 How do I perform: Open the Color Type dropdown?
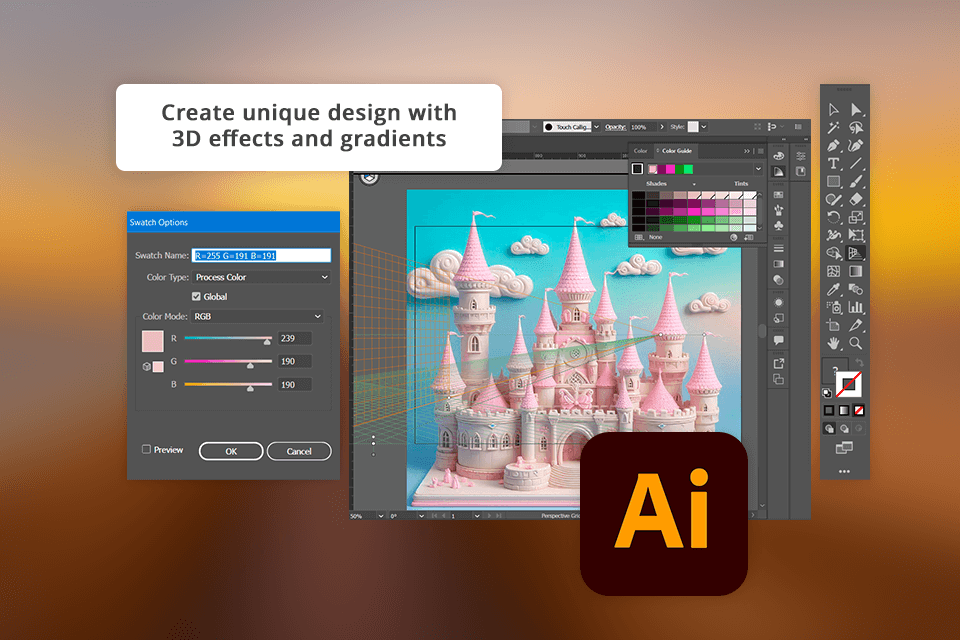(261, 277)
